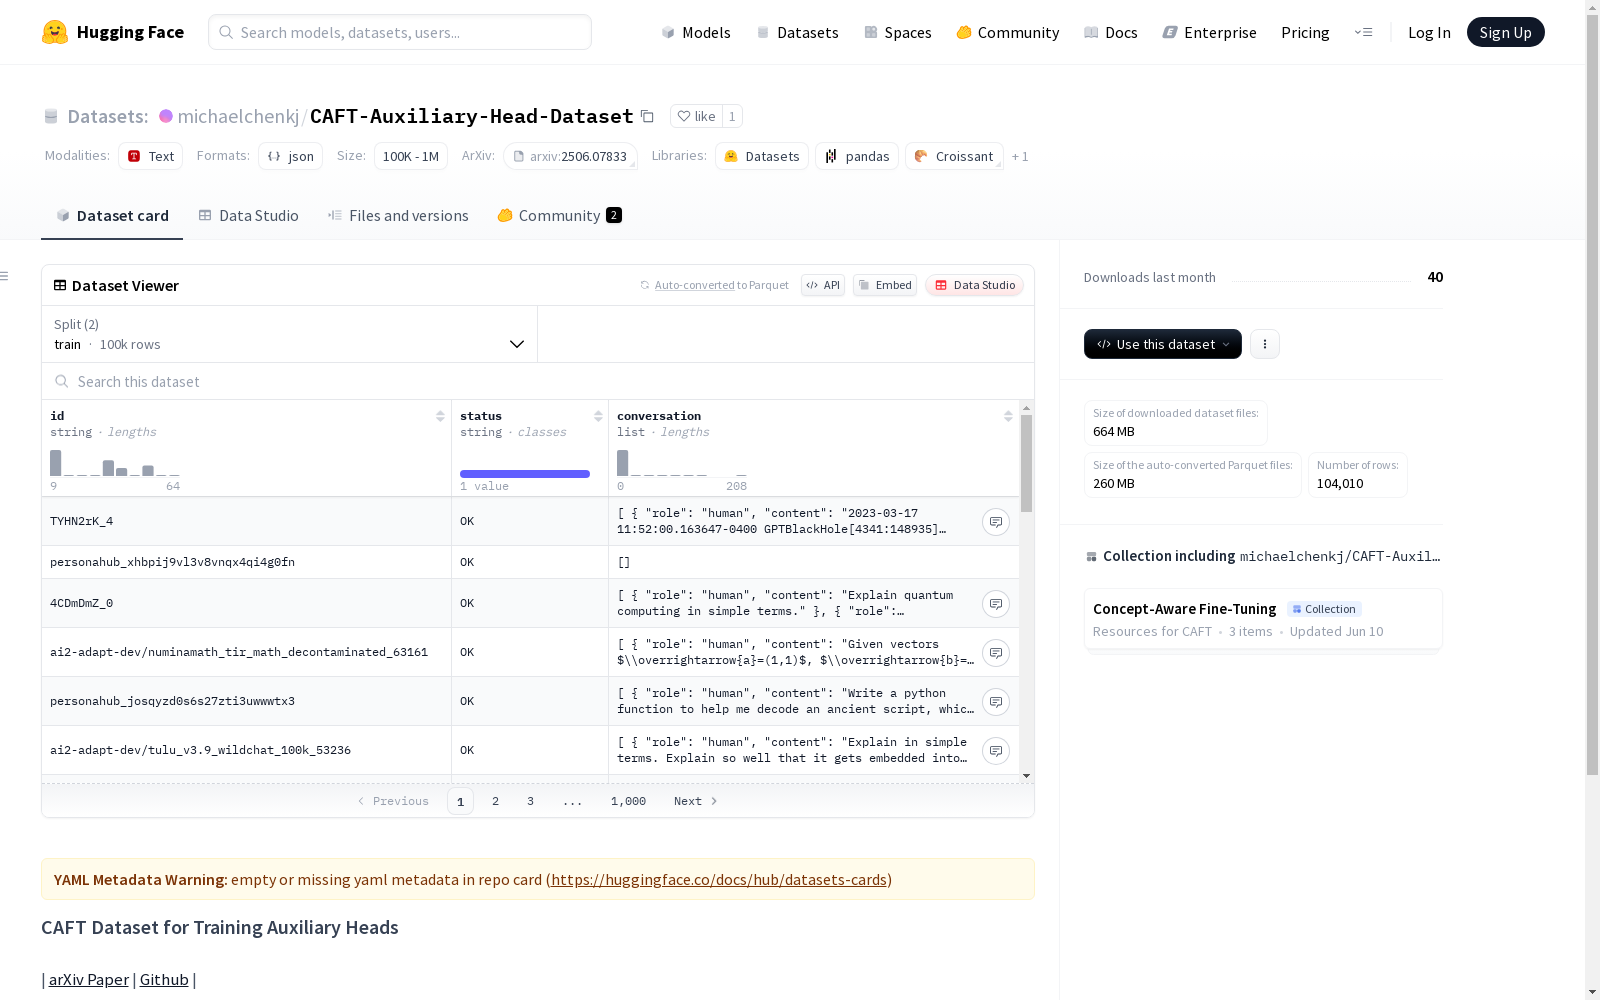Open conversation viewer for TYHN2rK_4 row
The image size is (1600, 1000).
[995, 522]
